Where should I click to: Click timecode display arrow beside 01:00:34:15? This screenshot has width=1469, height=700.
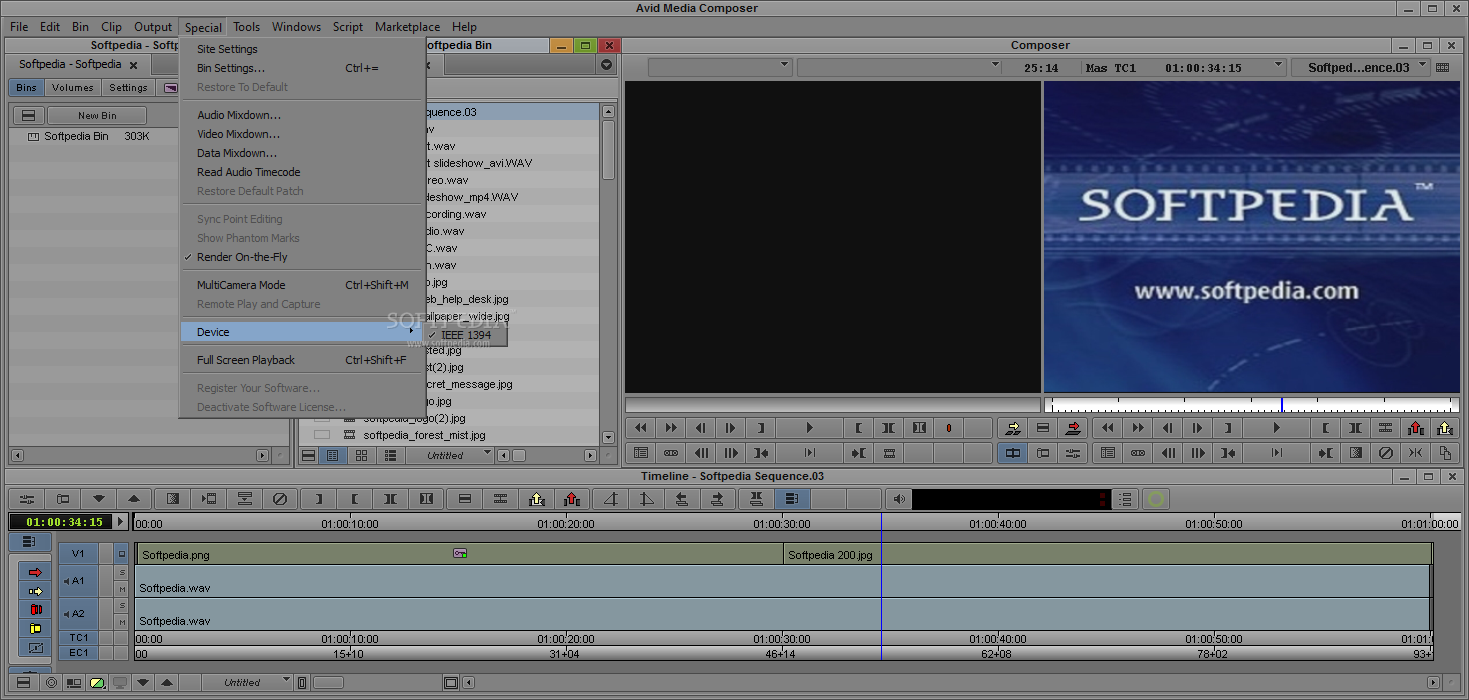[x=121, y=521]
